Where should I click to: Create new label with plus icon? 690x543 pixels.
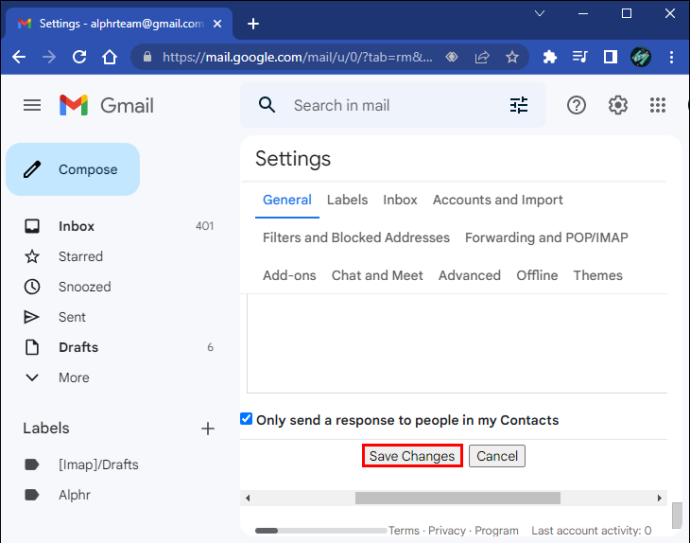208,428
